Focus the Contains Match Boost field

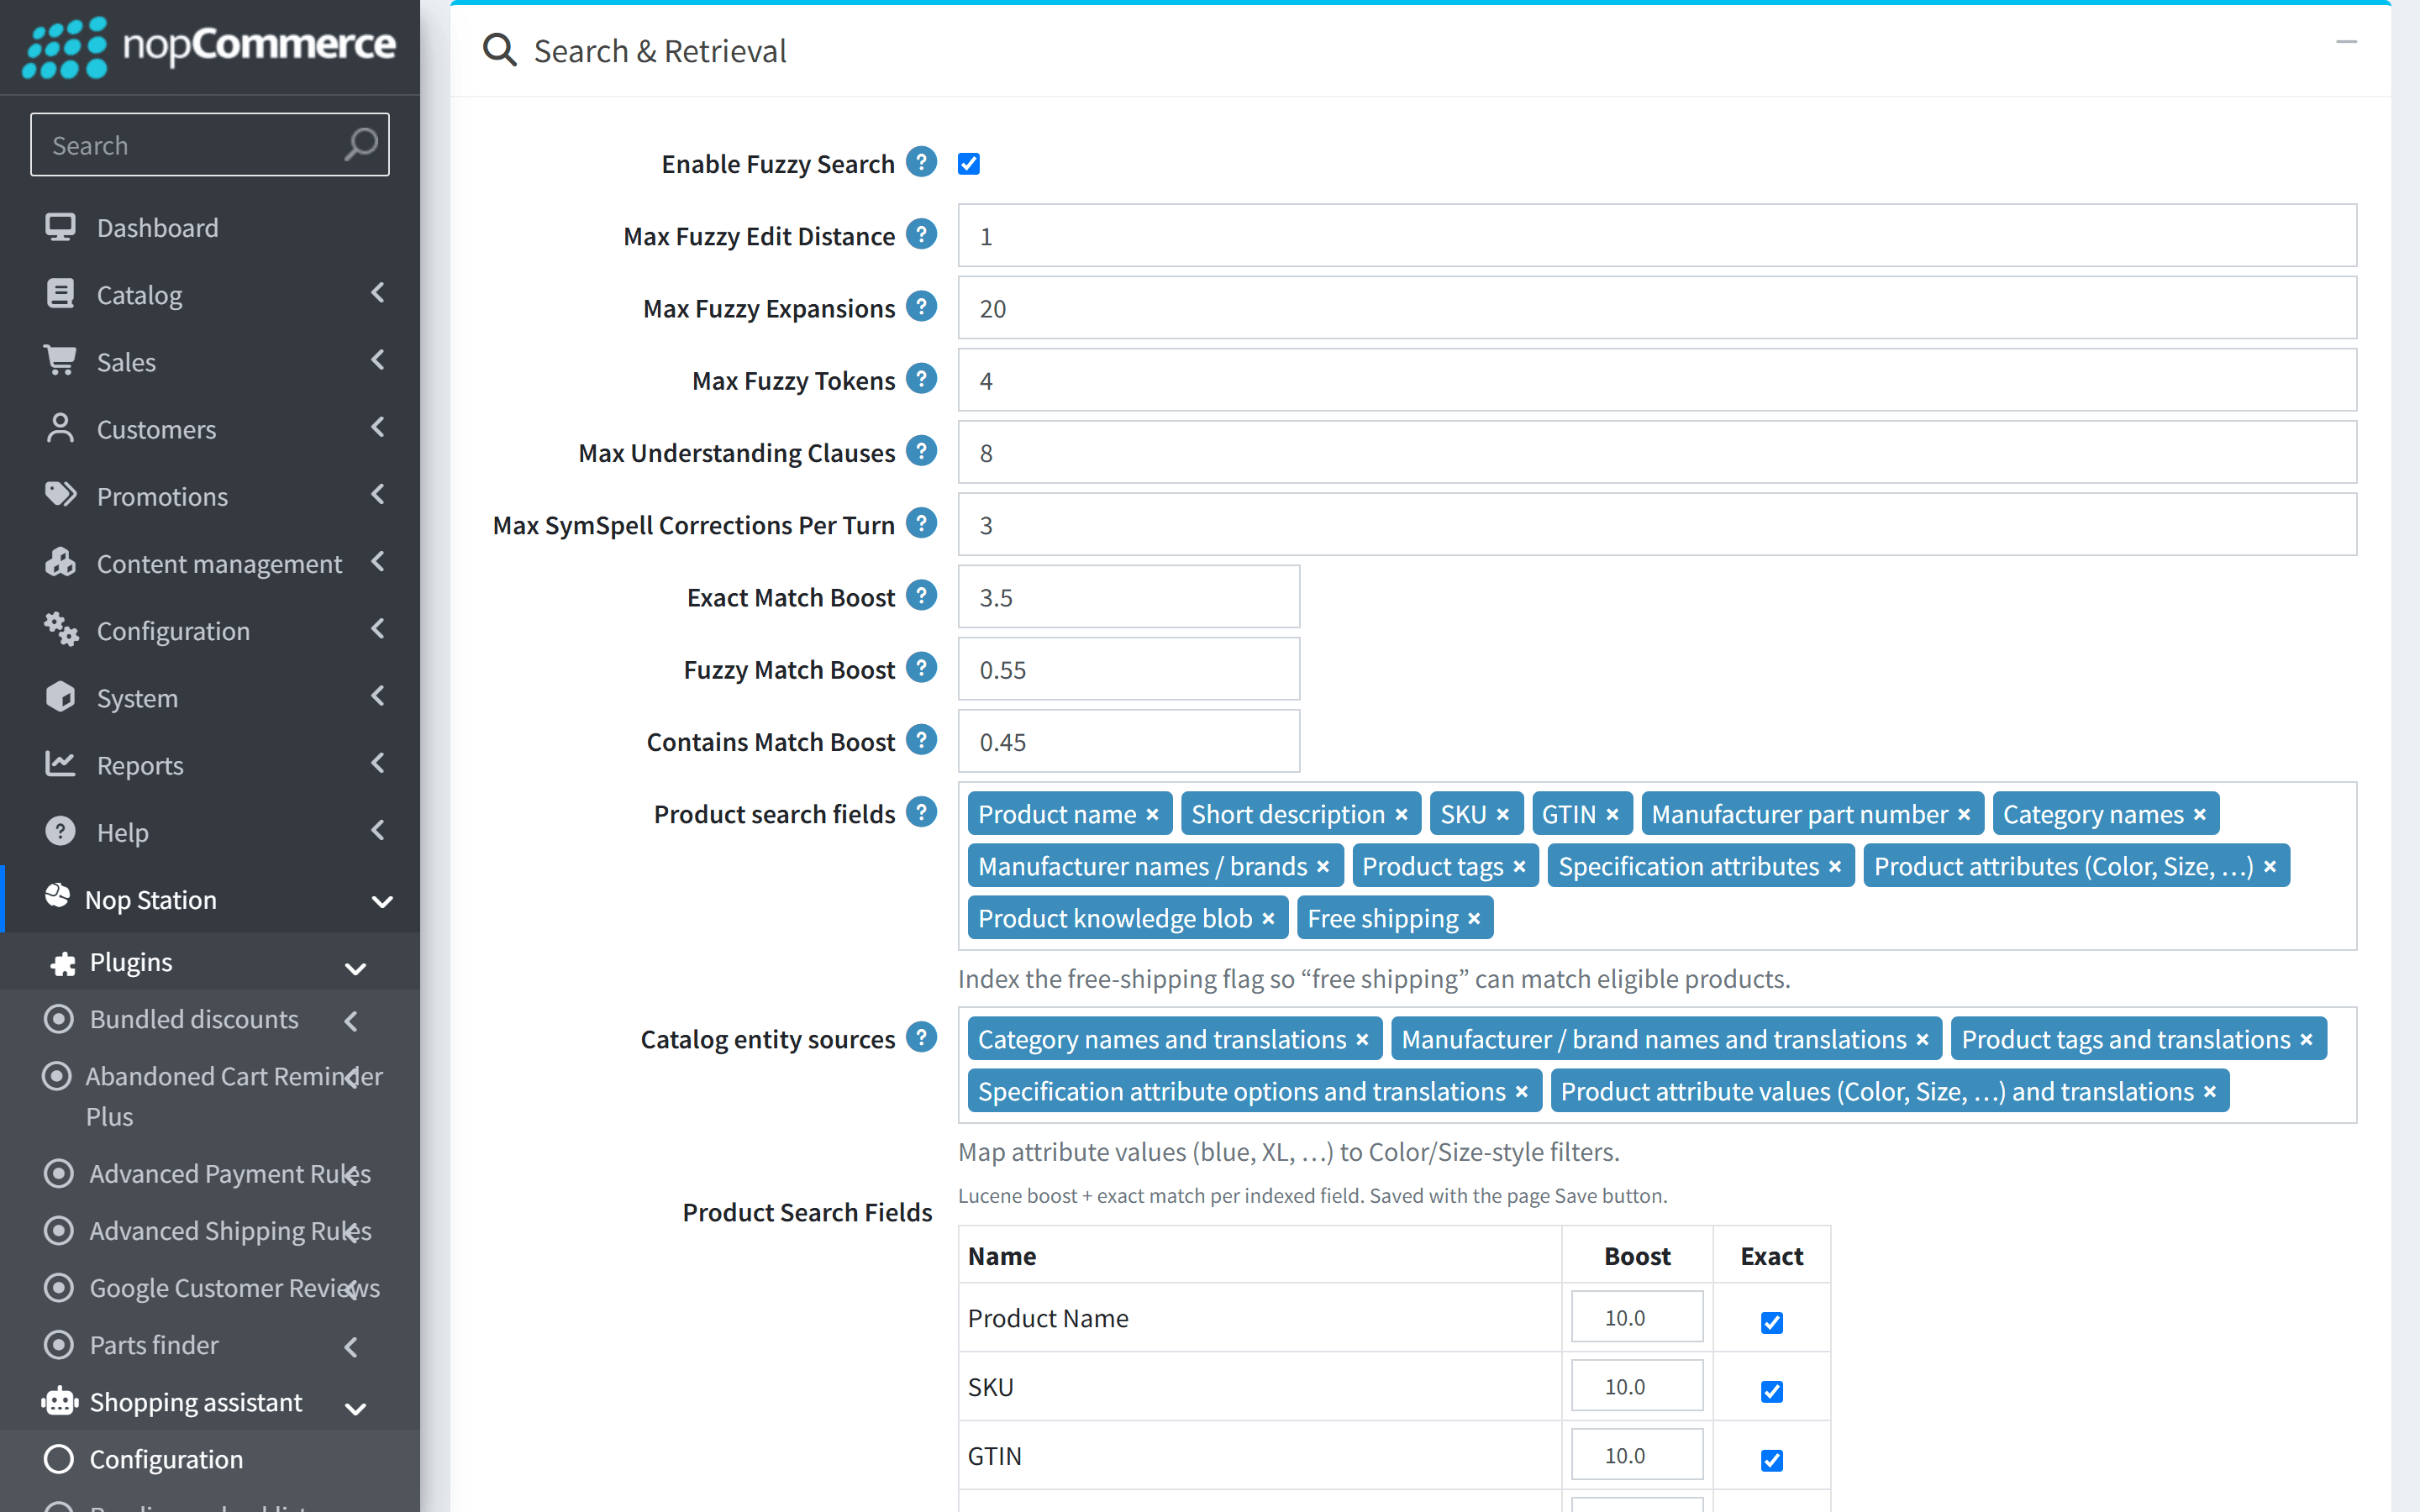(x=1129, y=741)
